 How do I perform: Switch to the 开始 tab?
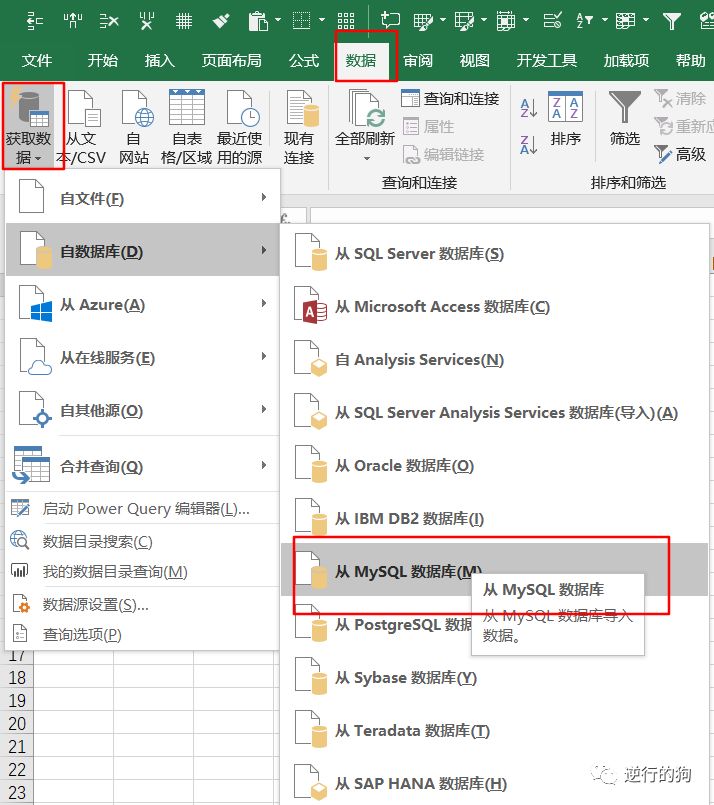click(102, 61)
